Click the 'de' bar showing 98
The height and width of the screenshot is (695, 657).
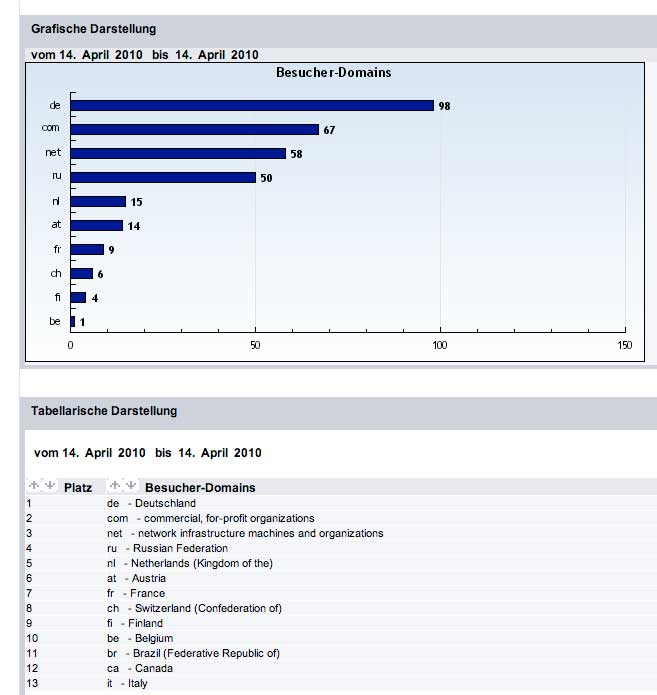[252, 105]
